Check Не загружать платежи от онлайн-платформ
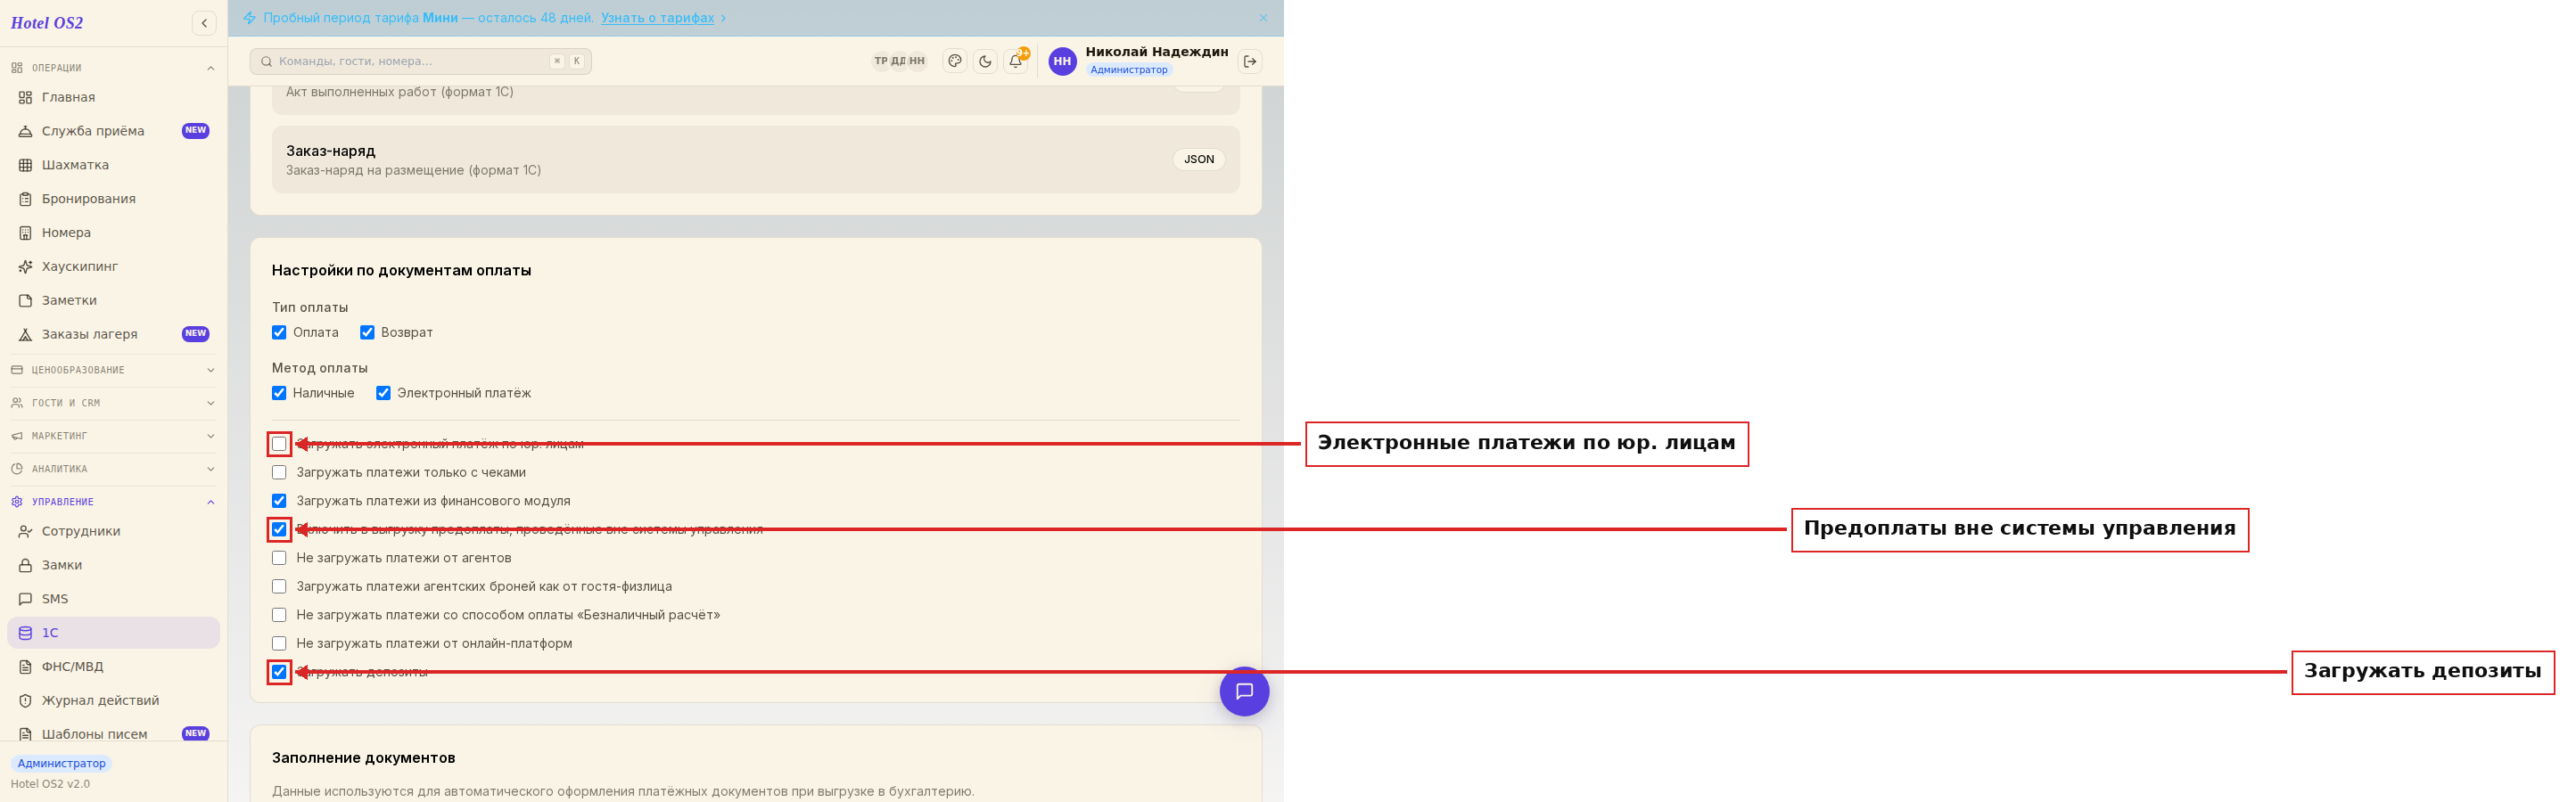This screenshot has width=2576, height=802. (279, 643)
